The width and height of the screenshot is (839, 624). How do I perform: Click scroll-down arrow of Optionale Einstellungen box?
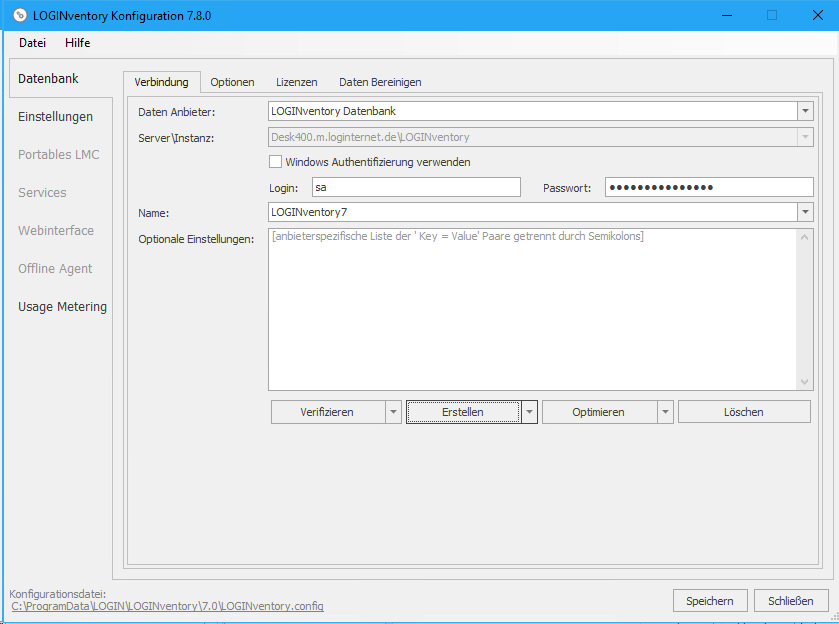pyautogui.click(x=804, y=382)
